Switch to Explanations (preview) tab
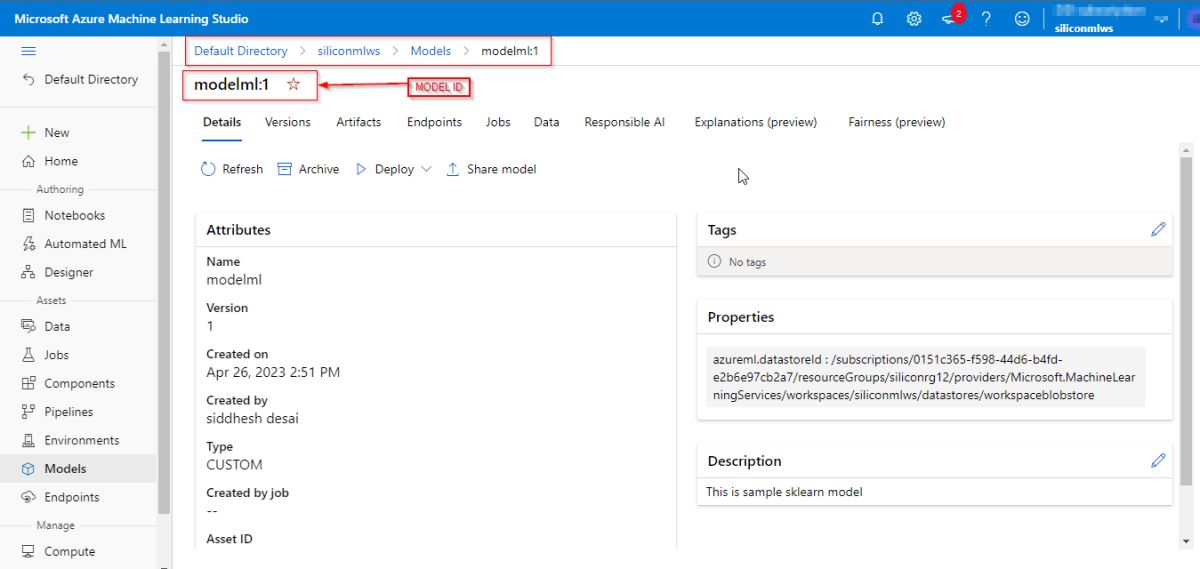1200x569 pixels. tap(756, 122)
